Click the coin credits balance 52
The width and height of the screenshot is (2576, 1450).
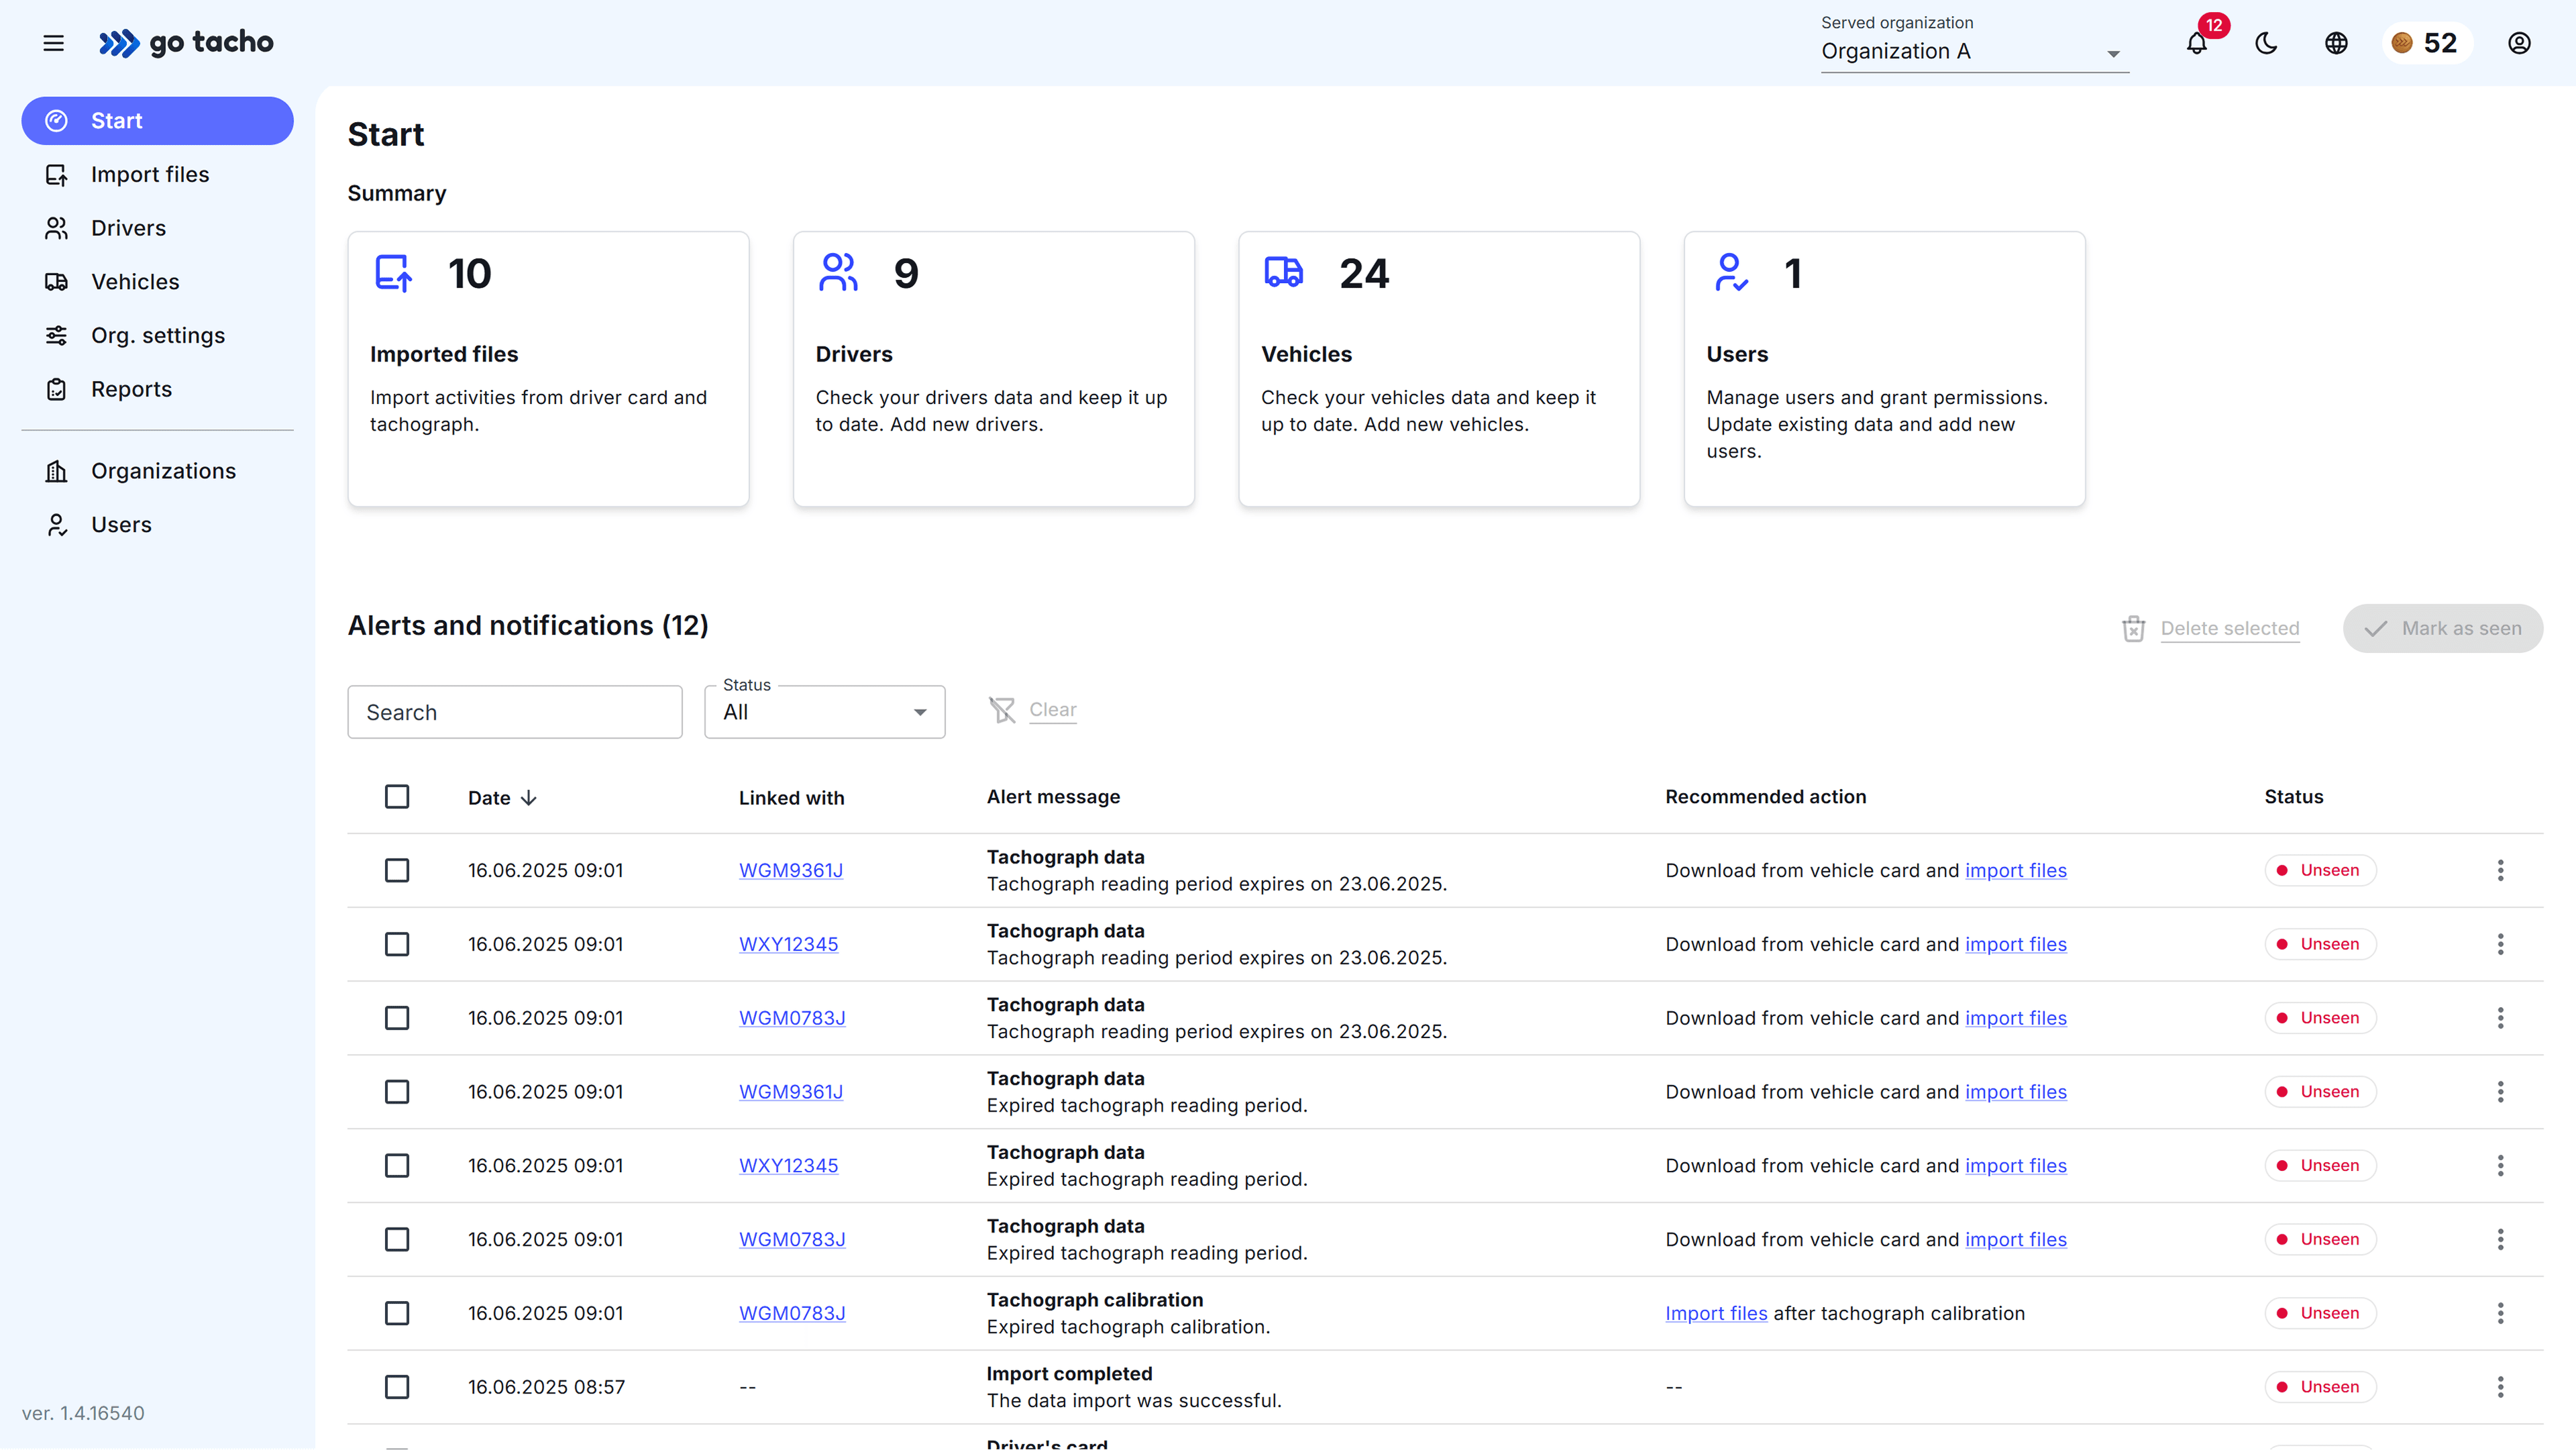[2426, 43]
